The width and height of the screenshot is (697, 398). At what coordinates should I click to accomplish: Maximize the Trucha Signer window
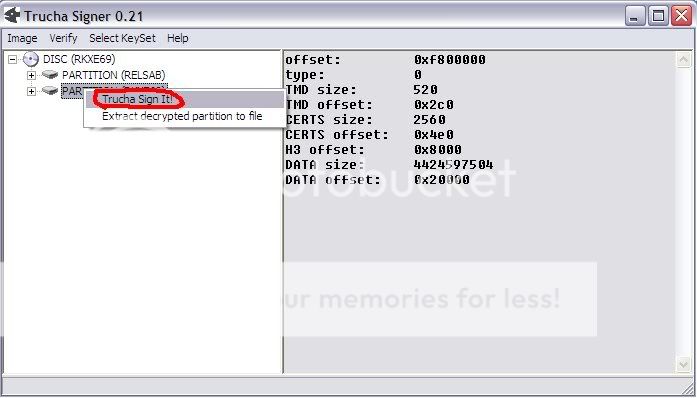pyautogui.click(x=658, y=16)
